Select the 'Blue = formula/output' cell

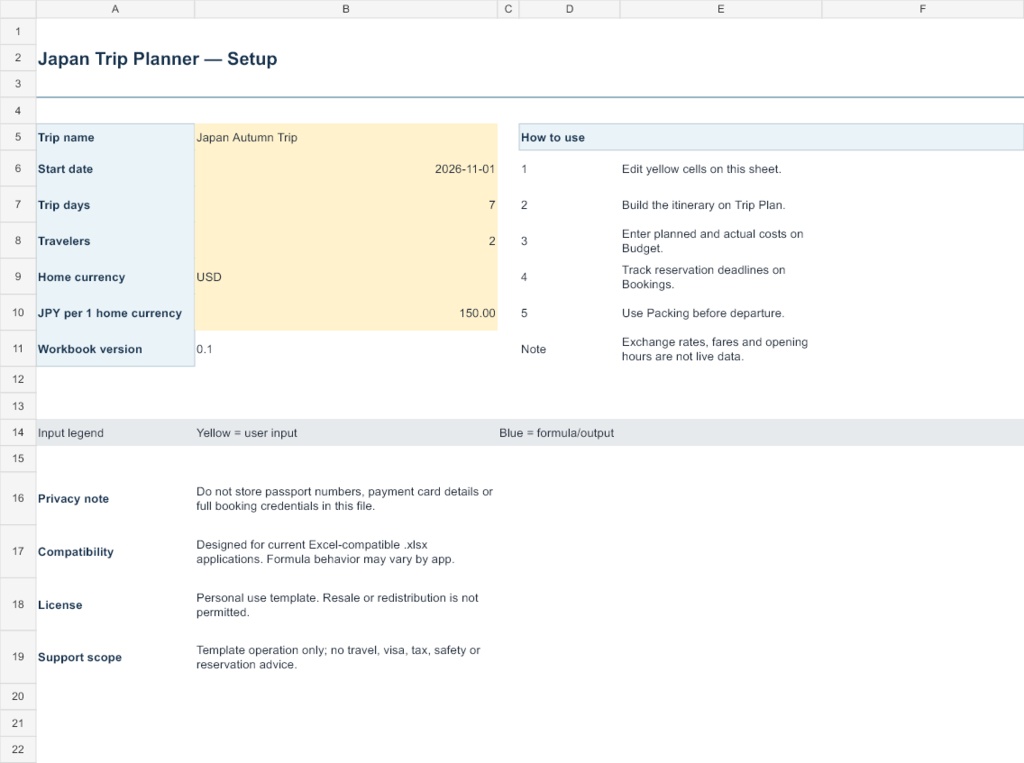click(x=556, y=432)
